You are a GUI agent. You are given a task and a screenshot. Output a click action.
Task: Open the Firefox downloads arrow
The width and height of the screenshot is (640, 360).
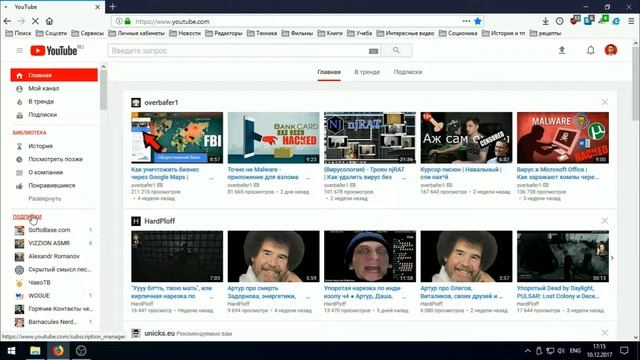(545, 21)
